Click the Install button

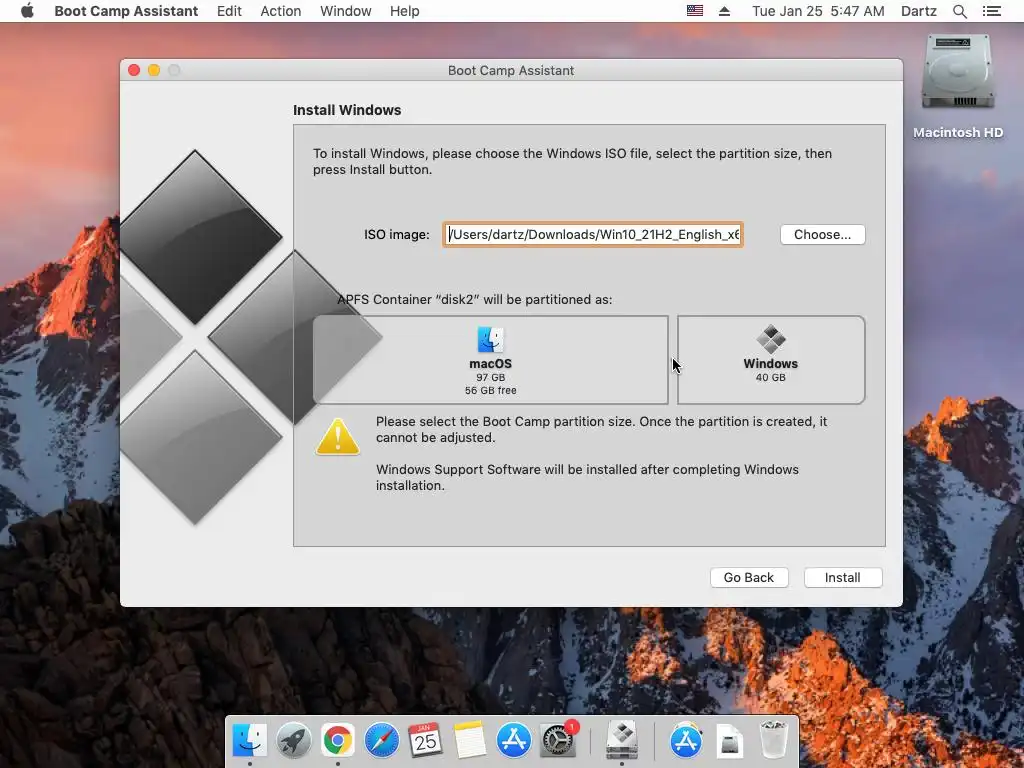842,577
